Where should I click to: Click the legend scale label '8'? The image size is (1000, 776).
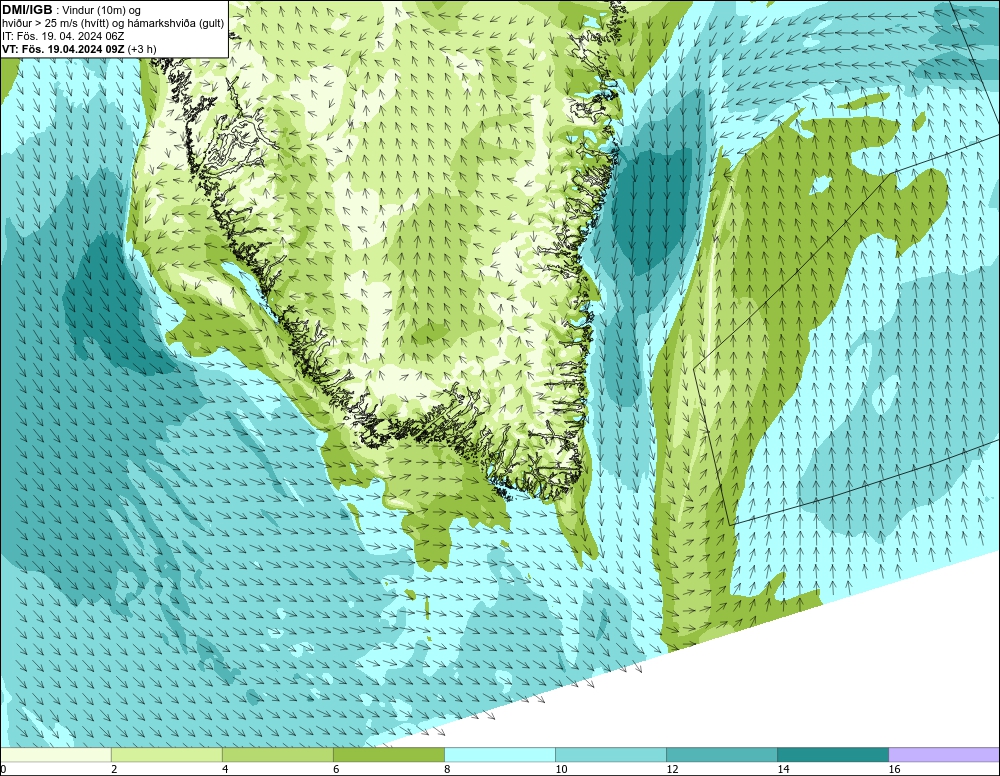tap(447, 770)
